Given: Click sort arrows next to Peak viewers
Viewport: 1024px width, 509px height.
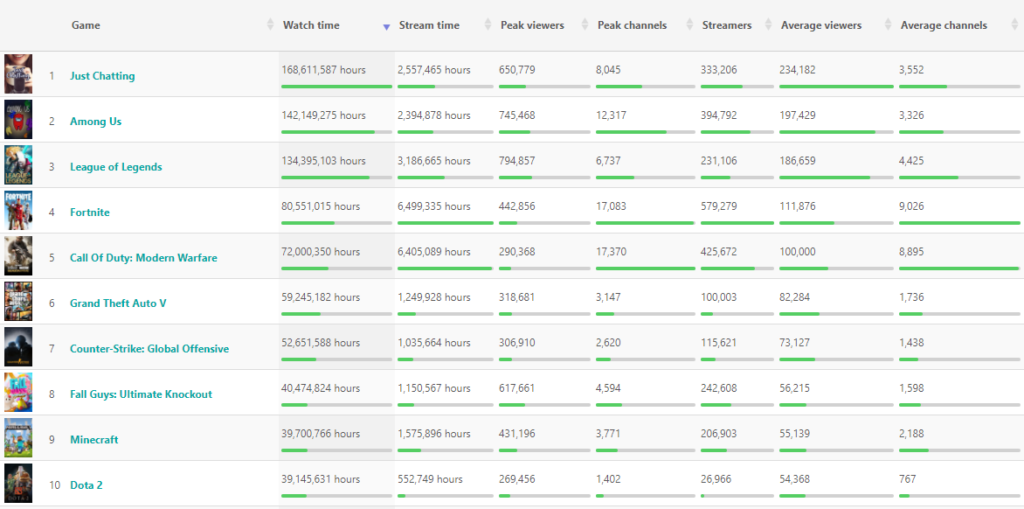Looking at the screenshot, I should [584, 25].
